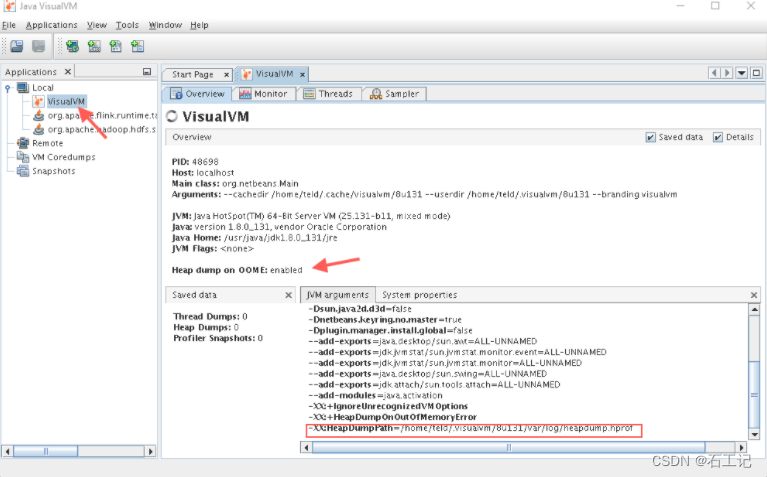Switch to the Threads tab
The height and width of the screenshot is (477, 767).
point(329,93)
